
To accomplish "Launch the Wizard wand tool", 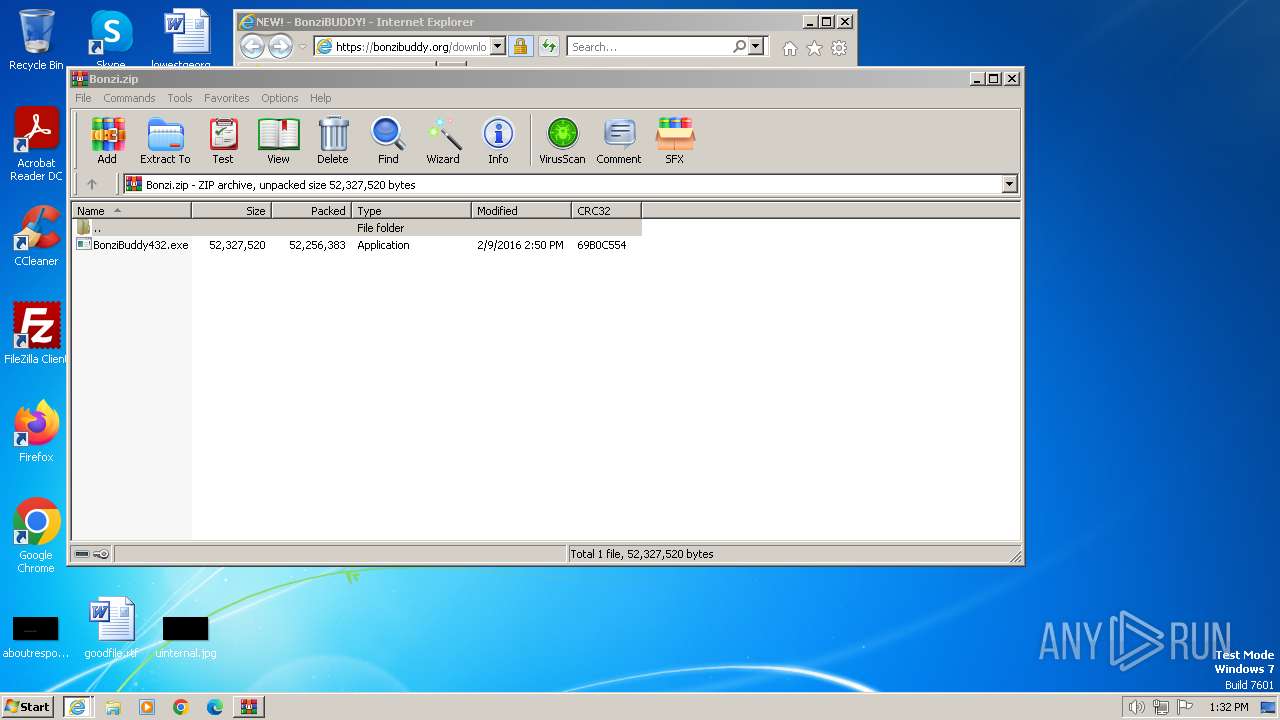I will [x=443, y=141].
